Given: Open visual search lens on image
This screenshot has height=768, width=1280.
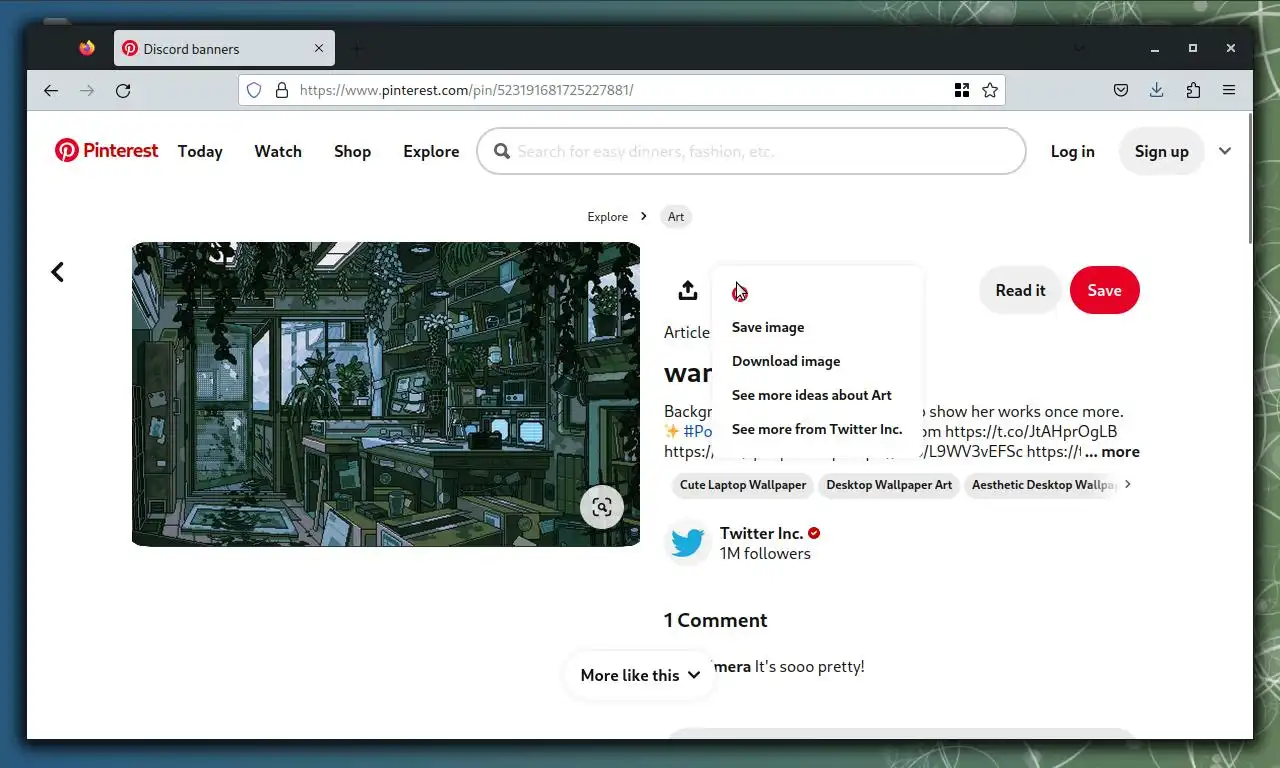Looking at the screenshot, I should click(602, 507).
